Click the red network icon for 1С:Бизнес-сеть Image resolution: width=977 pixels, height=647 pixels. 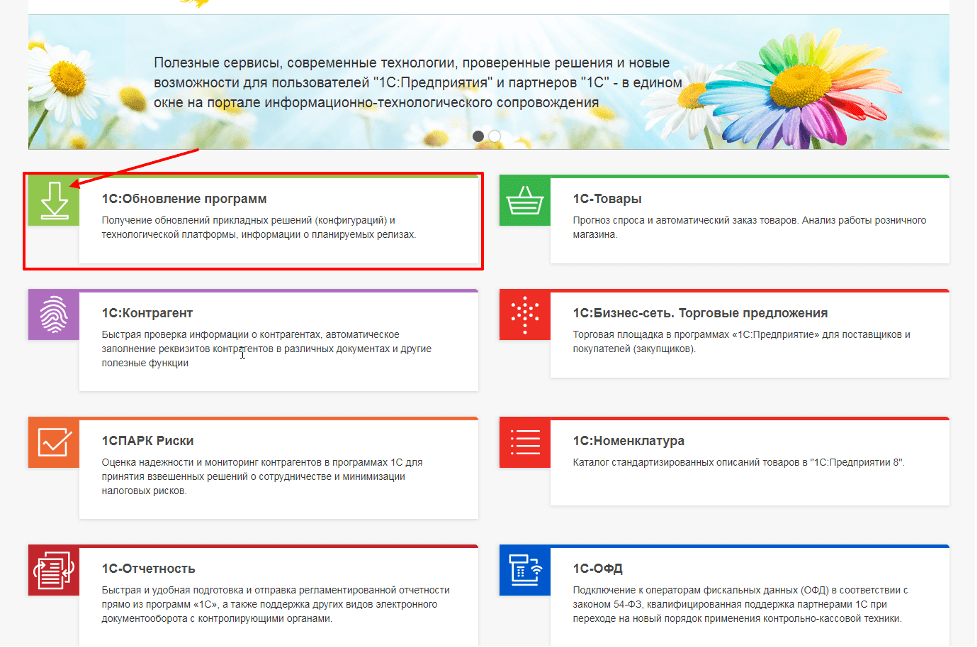(x=524, y=315)
